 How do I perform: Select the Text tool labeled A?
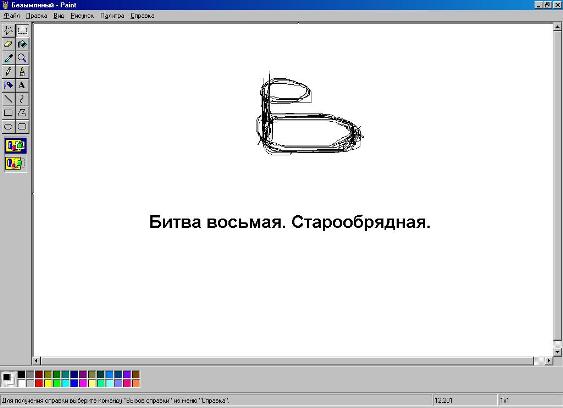pos(22,85)
